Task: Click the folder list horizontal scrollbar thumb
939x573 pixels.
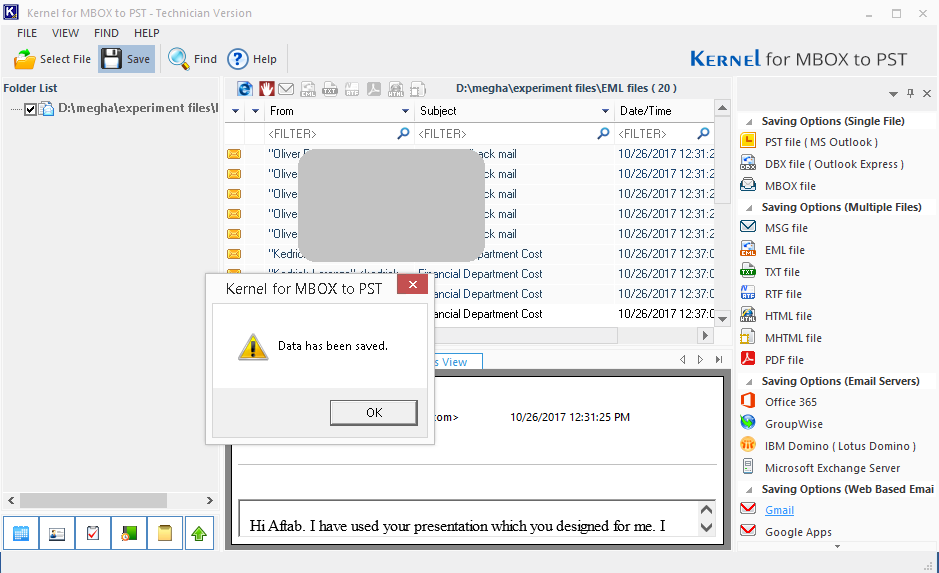Action: point(93,500)
